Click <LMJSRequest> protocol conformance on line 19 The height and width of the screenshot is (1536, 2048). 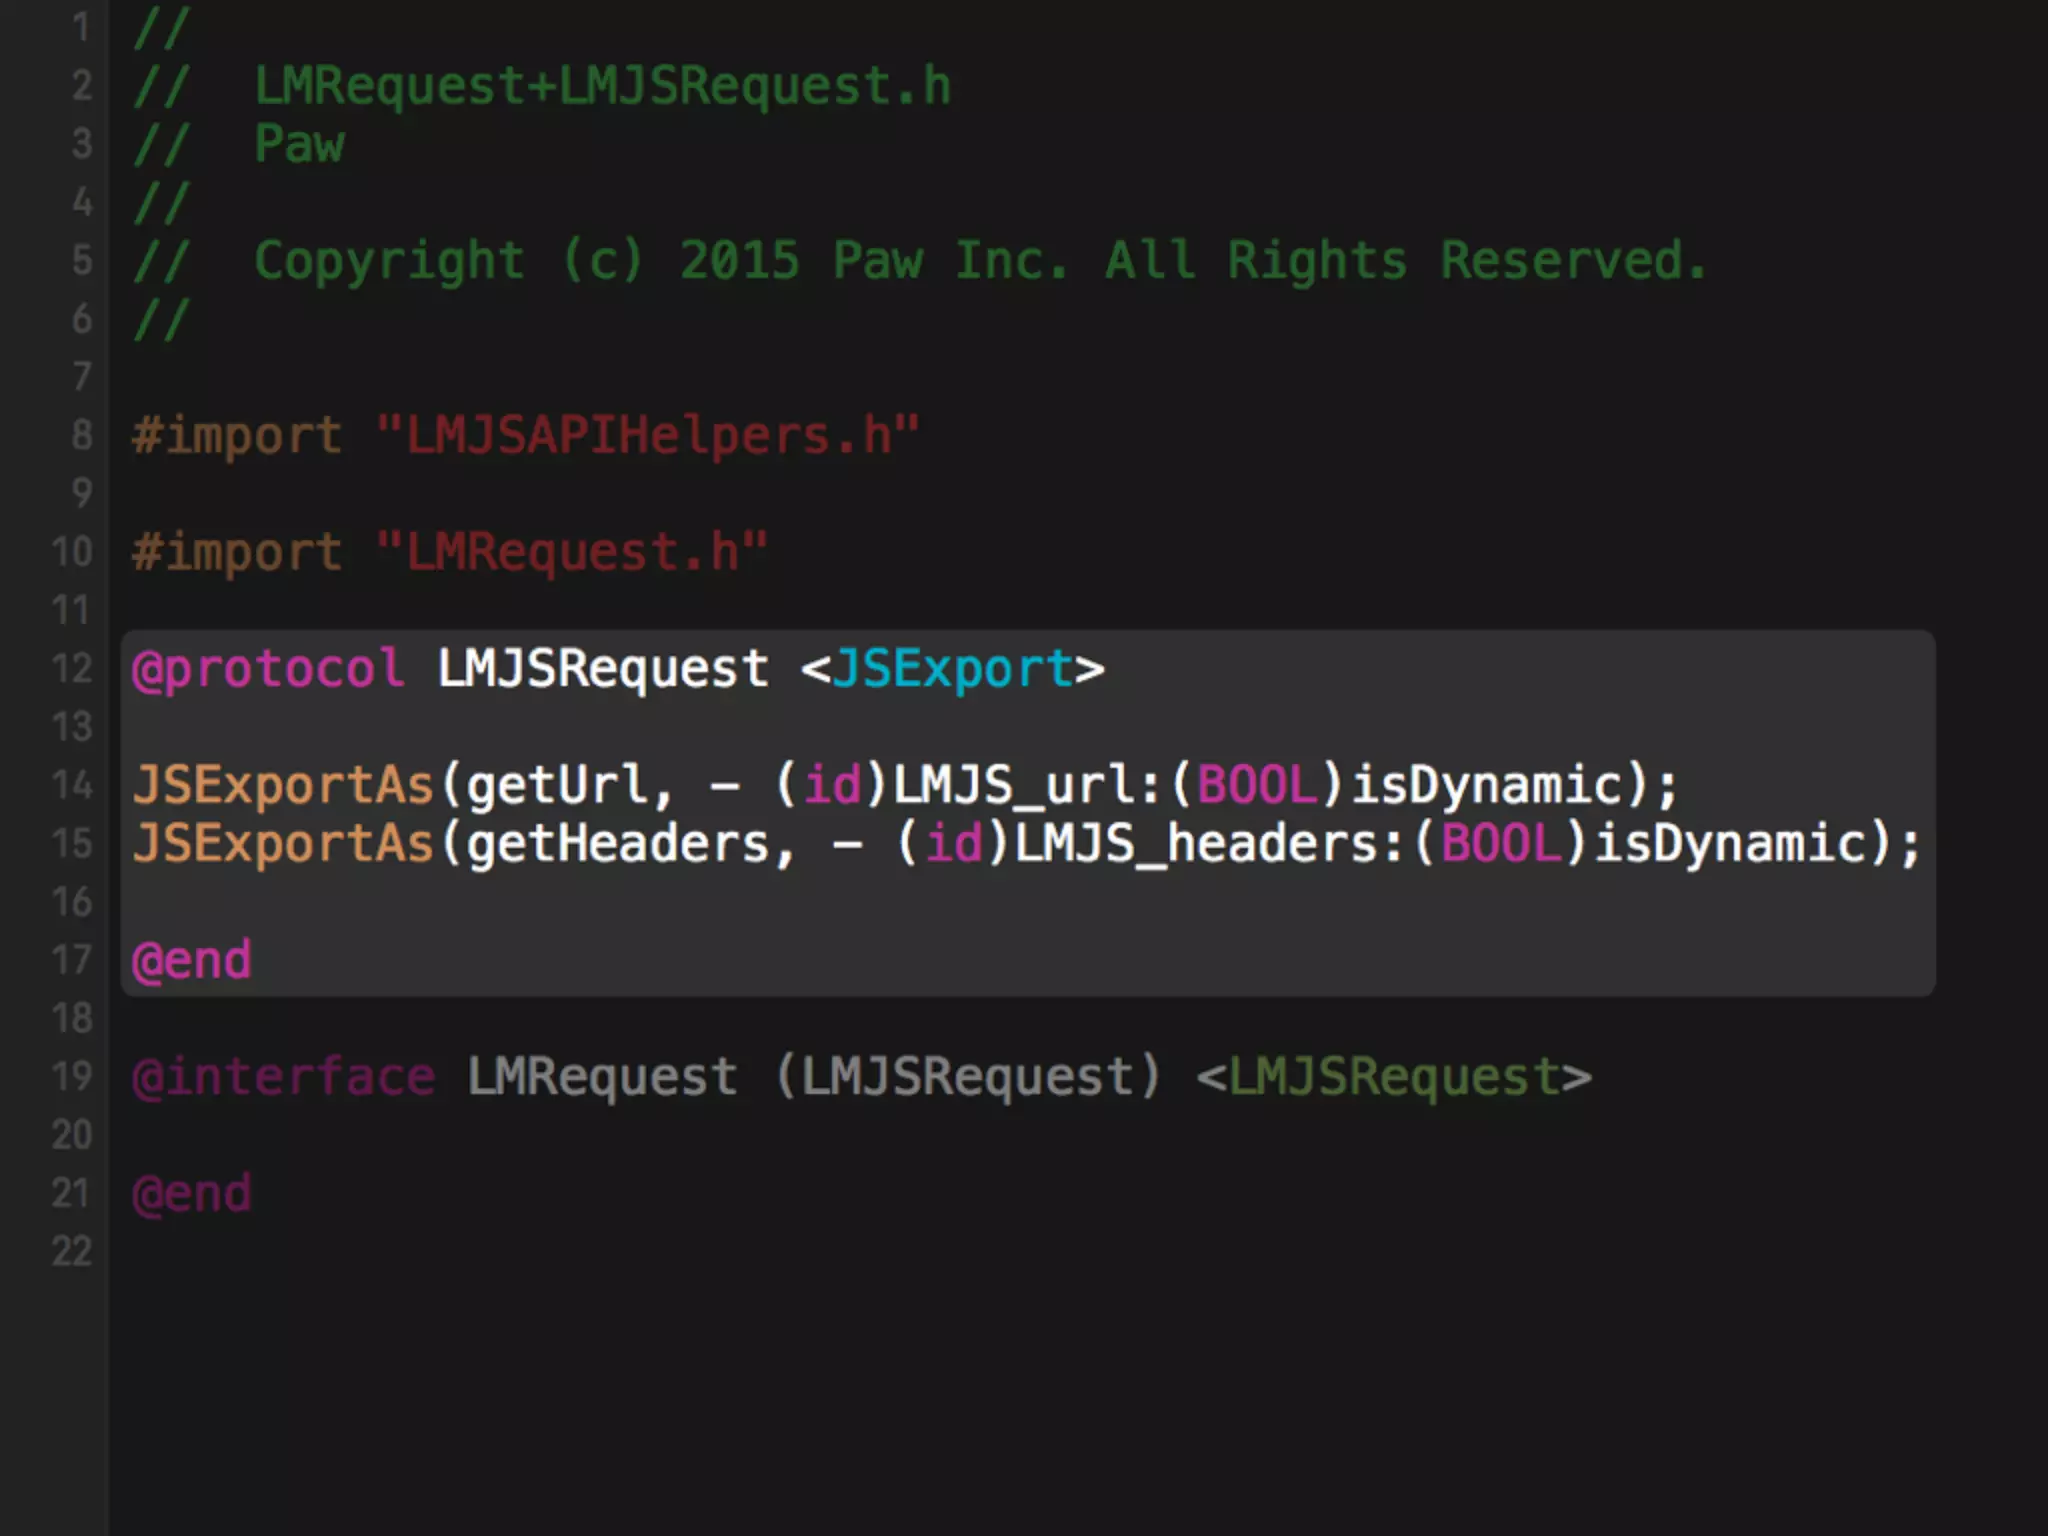tap(1393, 1077)
